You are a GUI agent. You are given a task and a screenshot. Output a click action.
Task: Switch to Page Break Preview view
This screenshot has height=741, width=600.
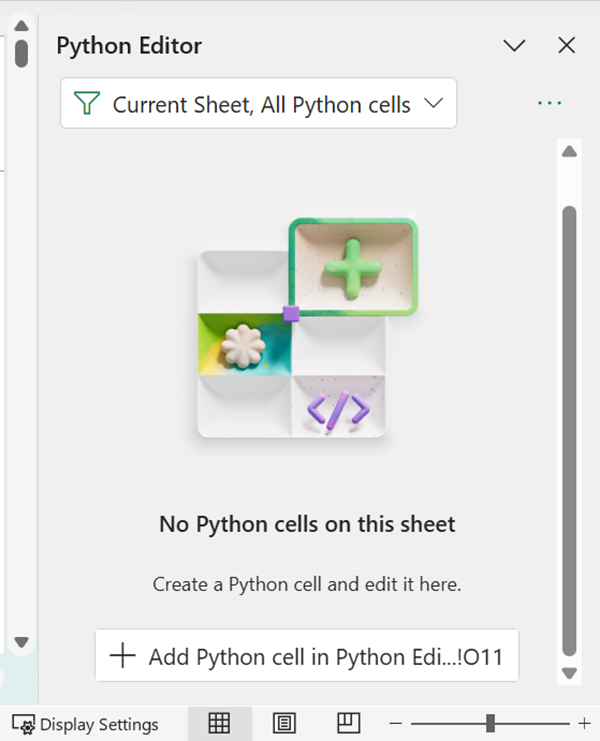click(x=347, y=723)
